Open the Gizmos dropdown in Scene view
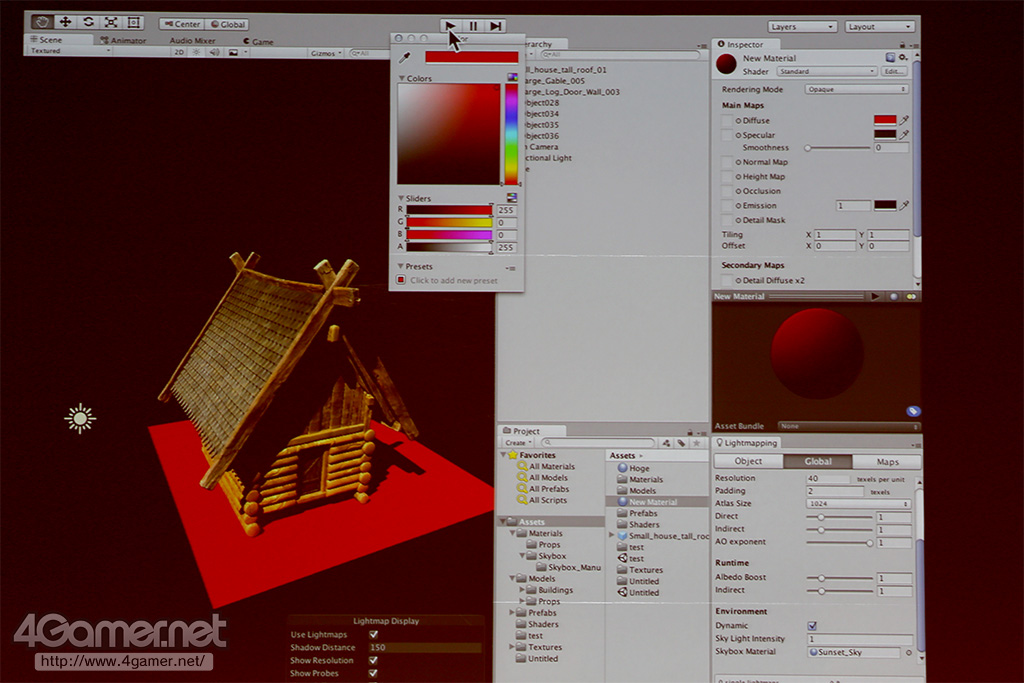The image size is (1024, 683). [326, 53]
